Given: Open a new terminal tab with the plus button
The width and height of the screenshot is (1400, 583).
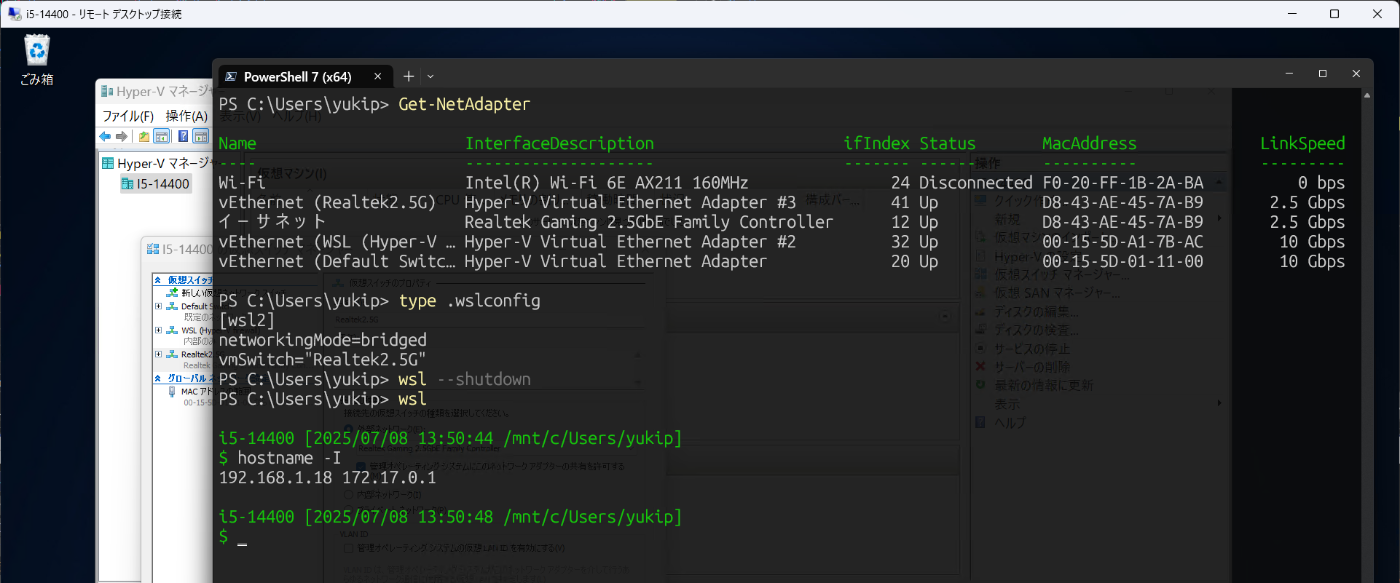Looking at the screenshot, I should [x=408, y=76].
